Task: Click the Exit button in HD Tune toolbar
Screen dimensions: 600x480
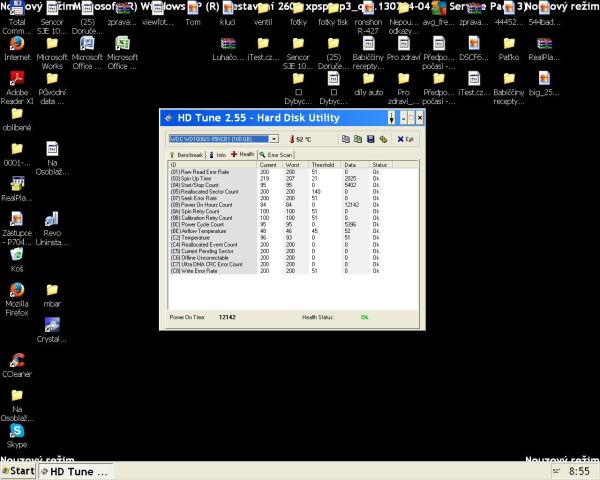Action: [x=405, y=139]
